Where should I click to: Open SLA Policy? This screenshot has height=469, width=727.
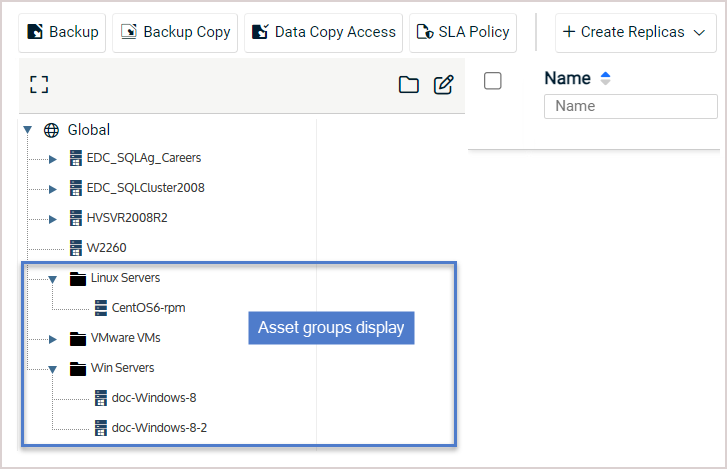[463, 32]
